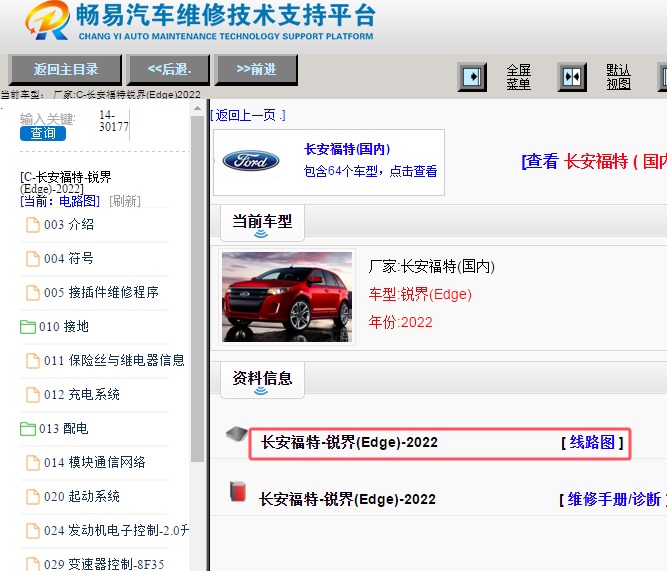This screenshot has width=667, height=571.
Task: Click the grey chip icon beside 线路图 row
Action: coord(237,434)
